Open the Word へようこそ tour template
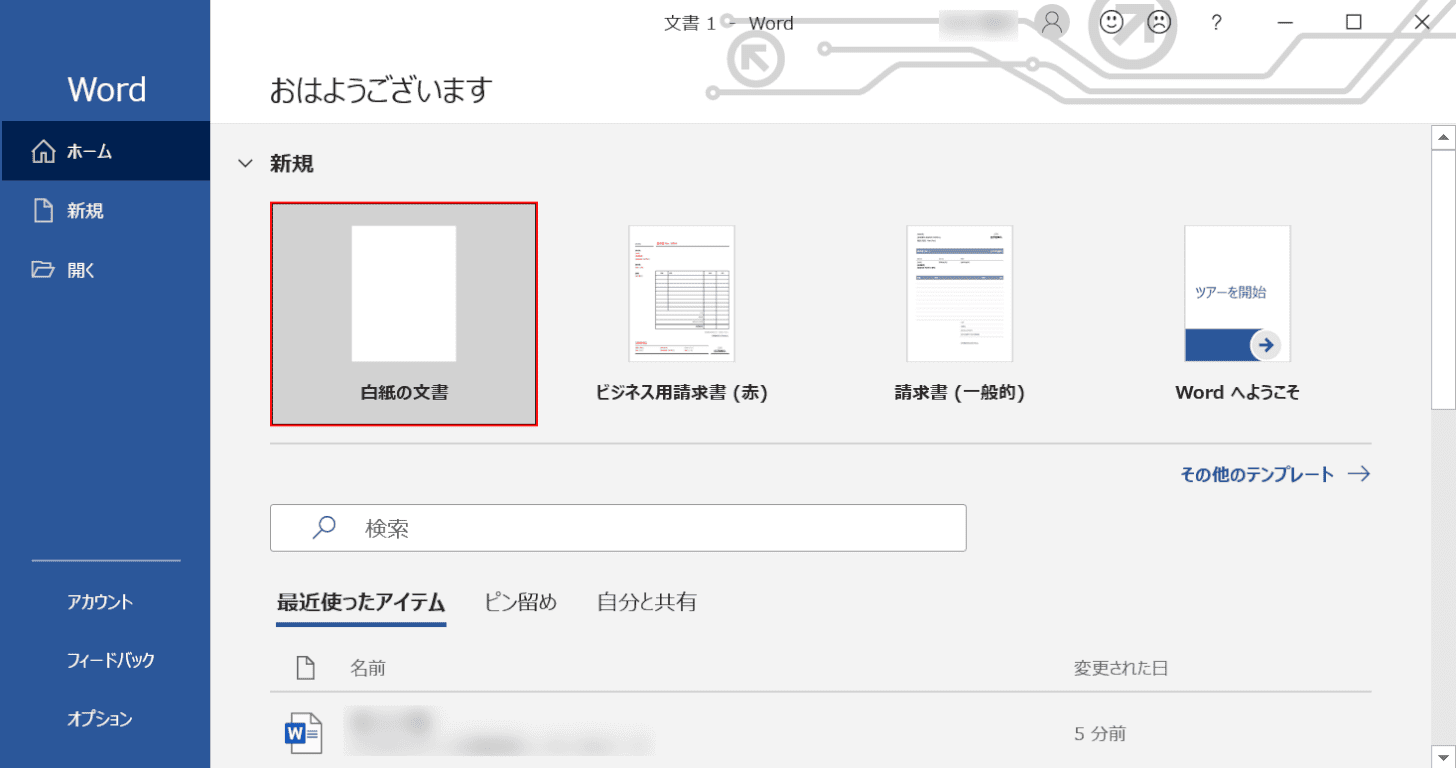The width and height of the screenshot is (1456, 768). tap(1237, 314)
